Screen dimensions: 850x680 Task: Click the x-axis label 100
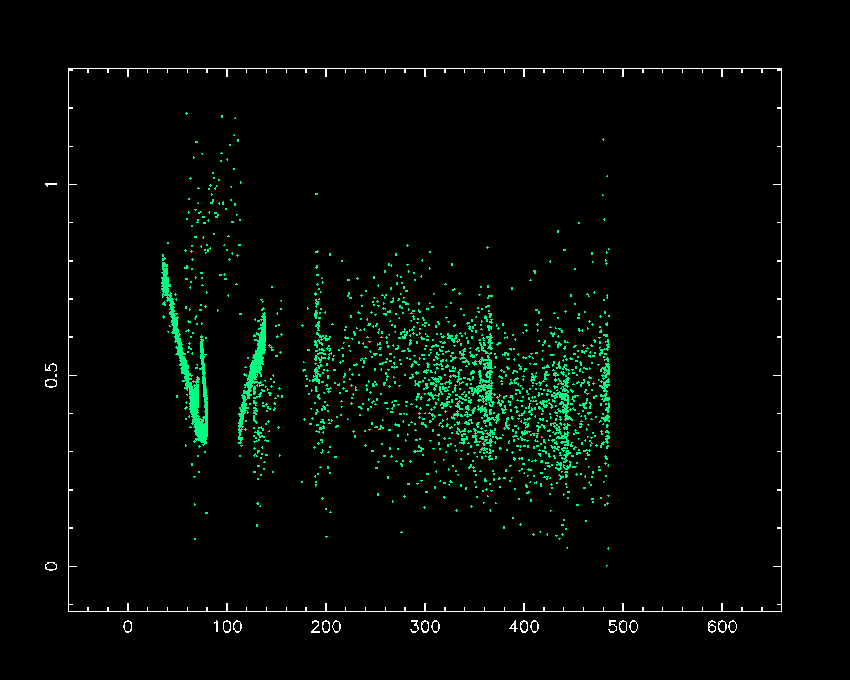pyautogui.click(x=227, y=627)
